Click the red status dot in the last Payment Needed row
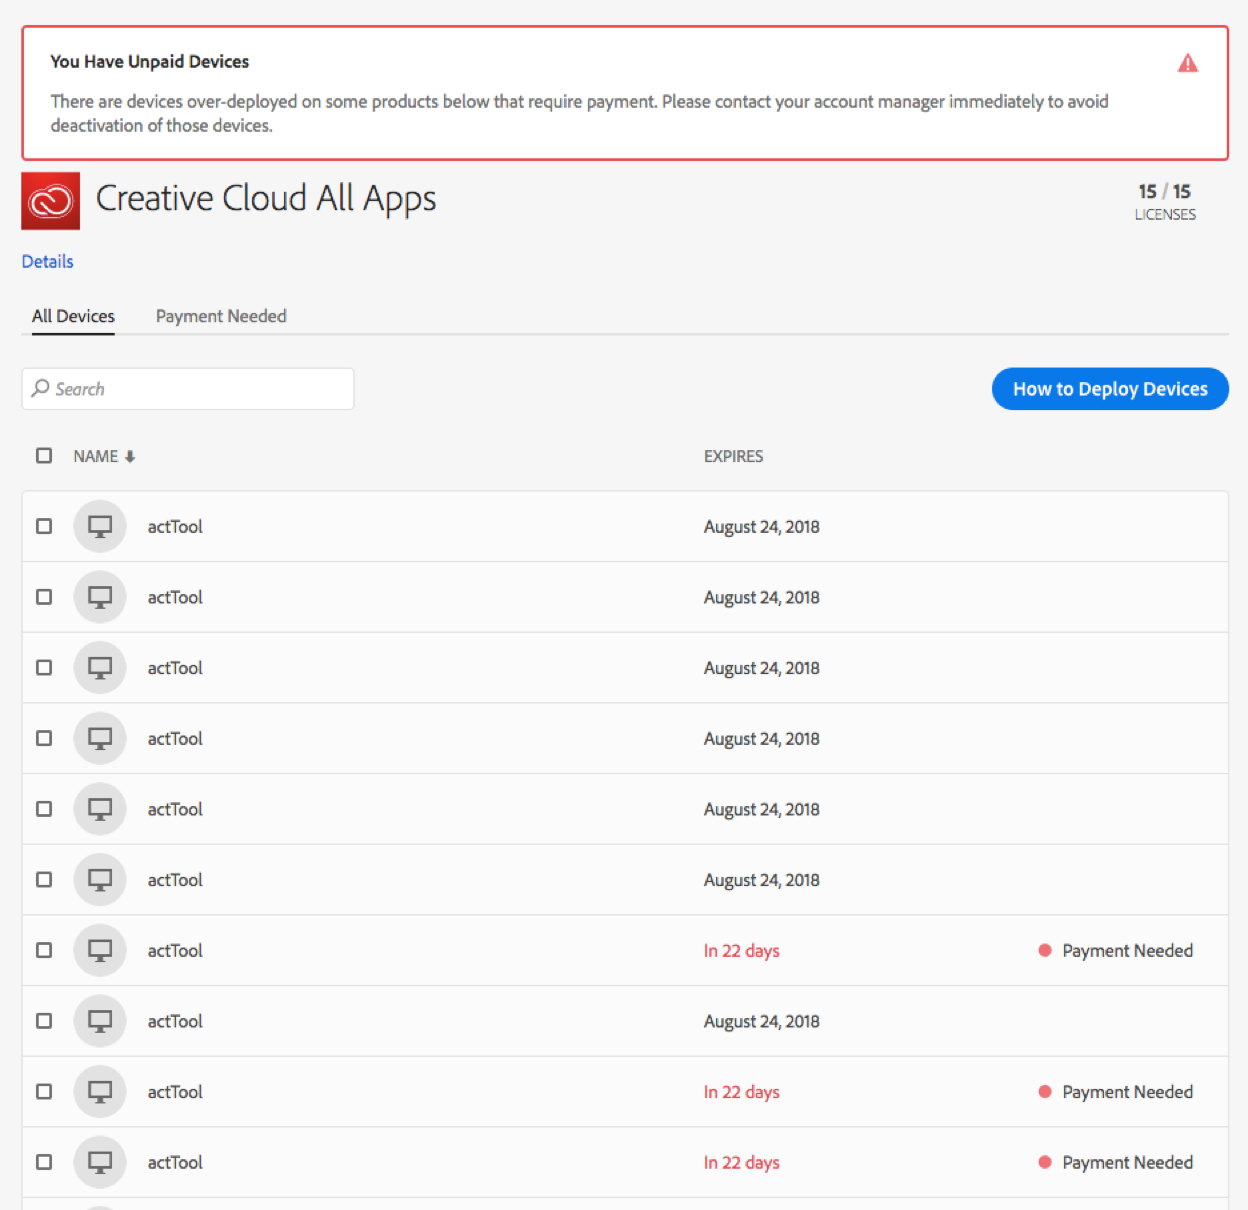Screen dimensions: 1248x1210 tap(1045, 1162)
